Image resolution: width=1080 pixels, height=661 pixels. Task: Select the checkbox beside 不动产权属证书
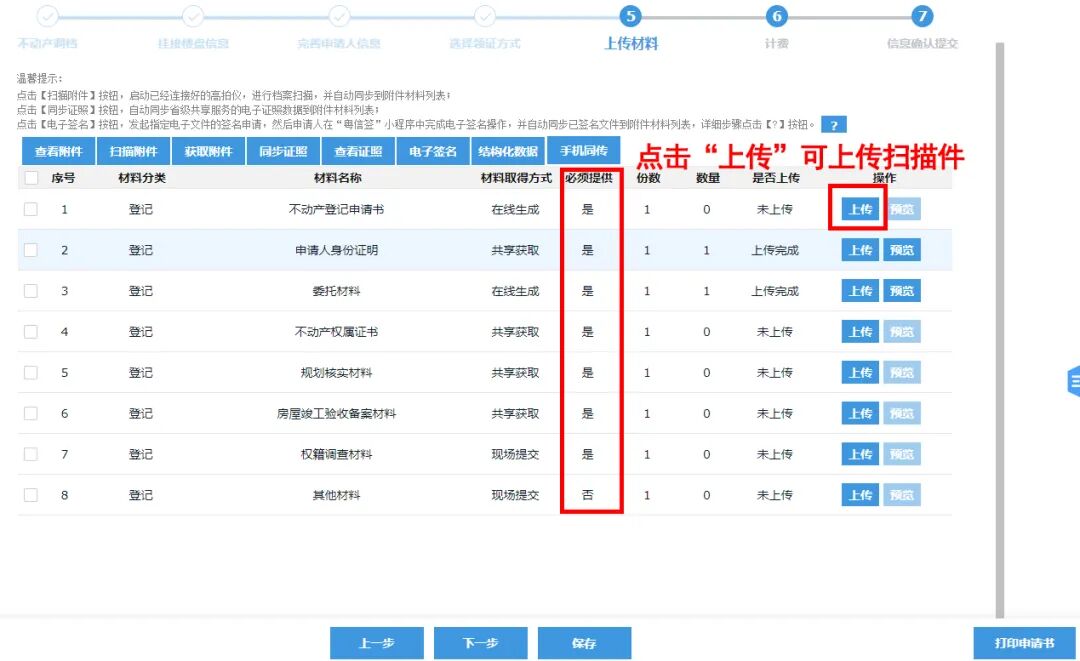[30, 331]
